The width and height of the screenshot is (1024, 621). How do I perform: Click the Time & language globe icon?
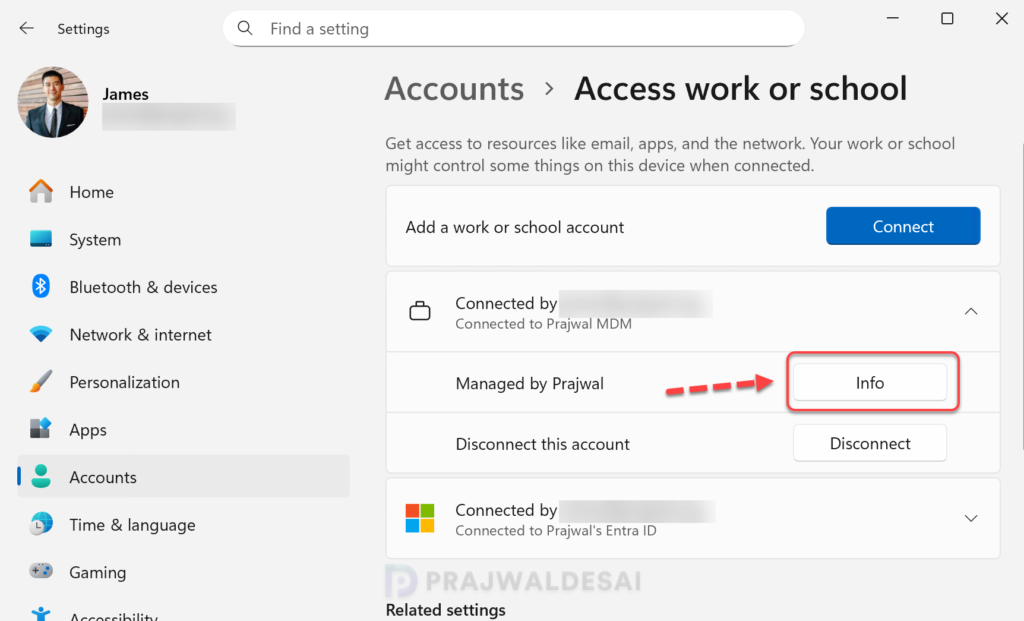click(x=40, y=524)
